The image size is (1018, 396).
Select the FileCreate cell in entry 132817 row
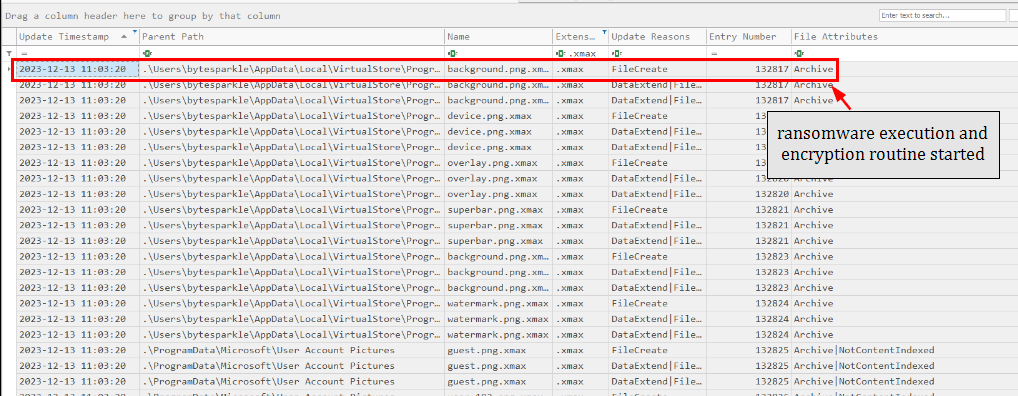[657, 69]
